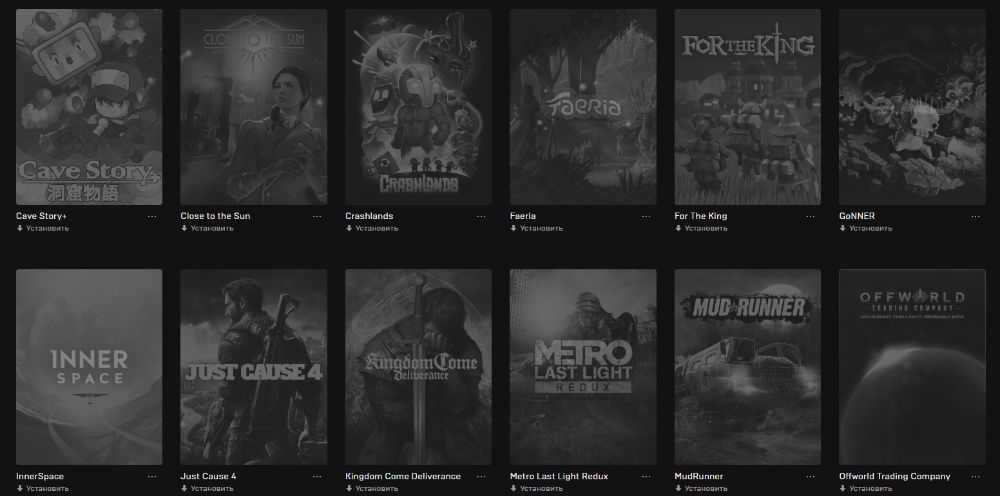Image resolution: width=1000 pixels, height=496 pixels.
Task: Select the Cave Story+ title text
Action: (x=41, y=216)
